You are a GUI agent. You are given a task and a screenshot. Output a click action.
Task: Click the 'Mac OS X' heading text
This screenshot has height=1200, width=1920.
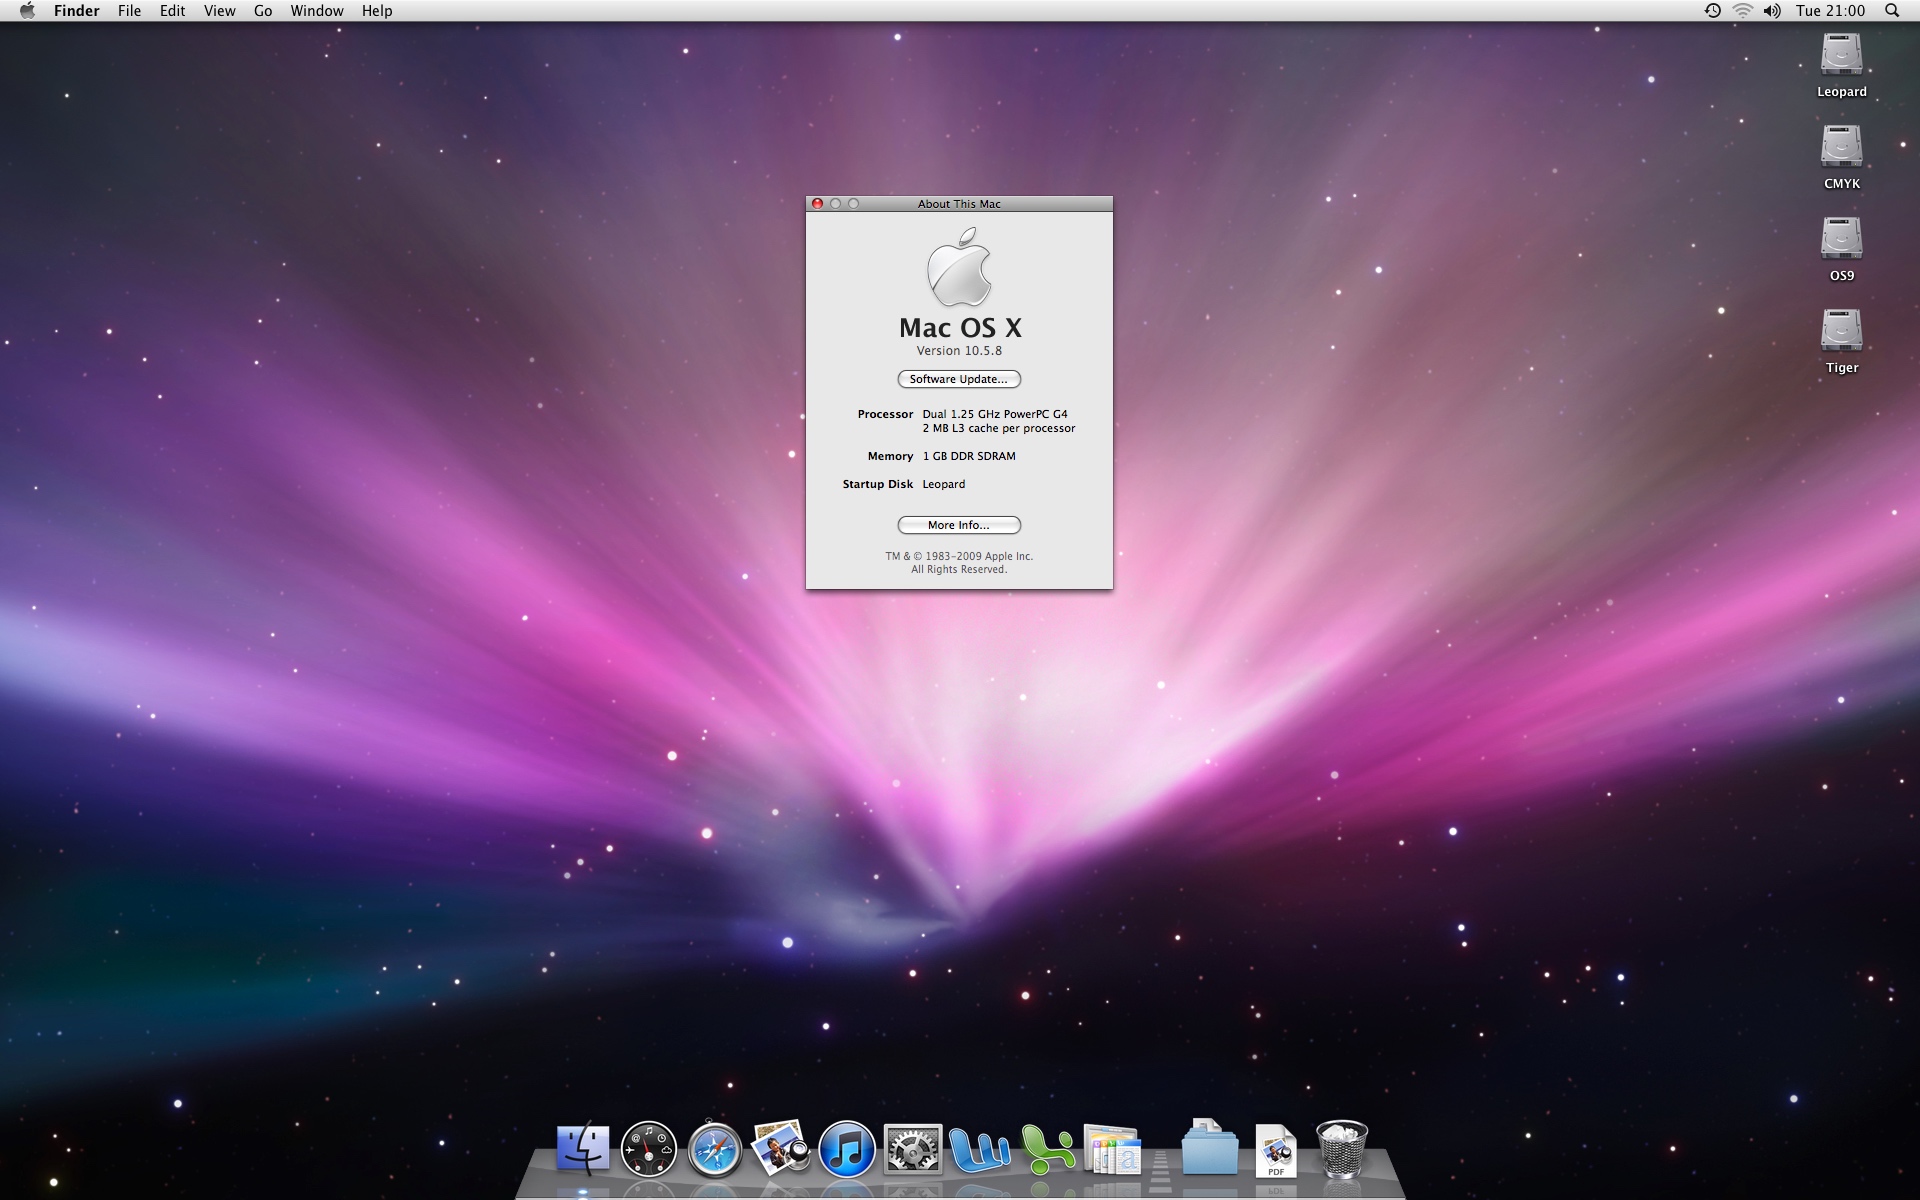point(960,327)
